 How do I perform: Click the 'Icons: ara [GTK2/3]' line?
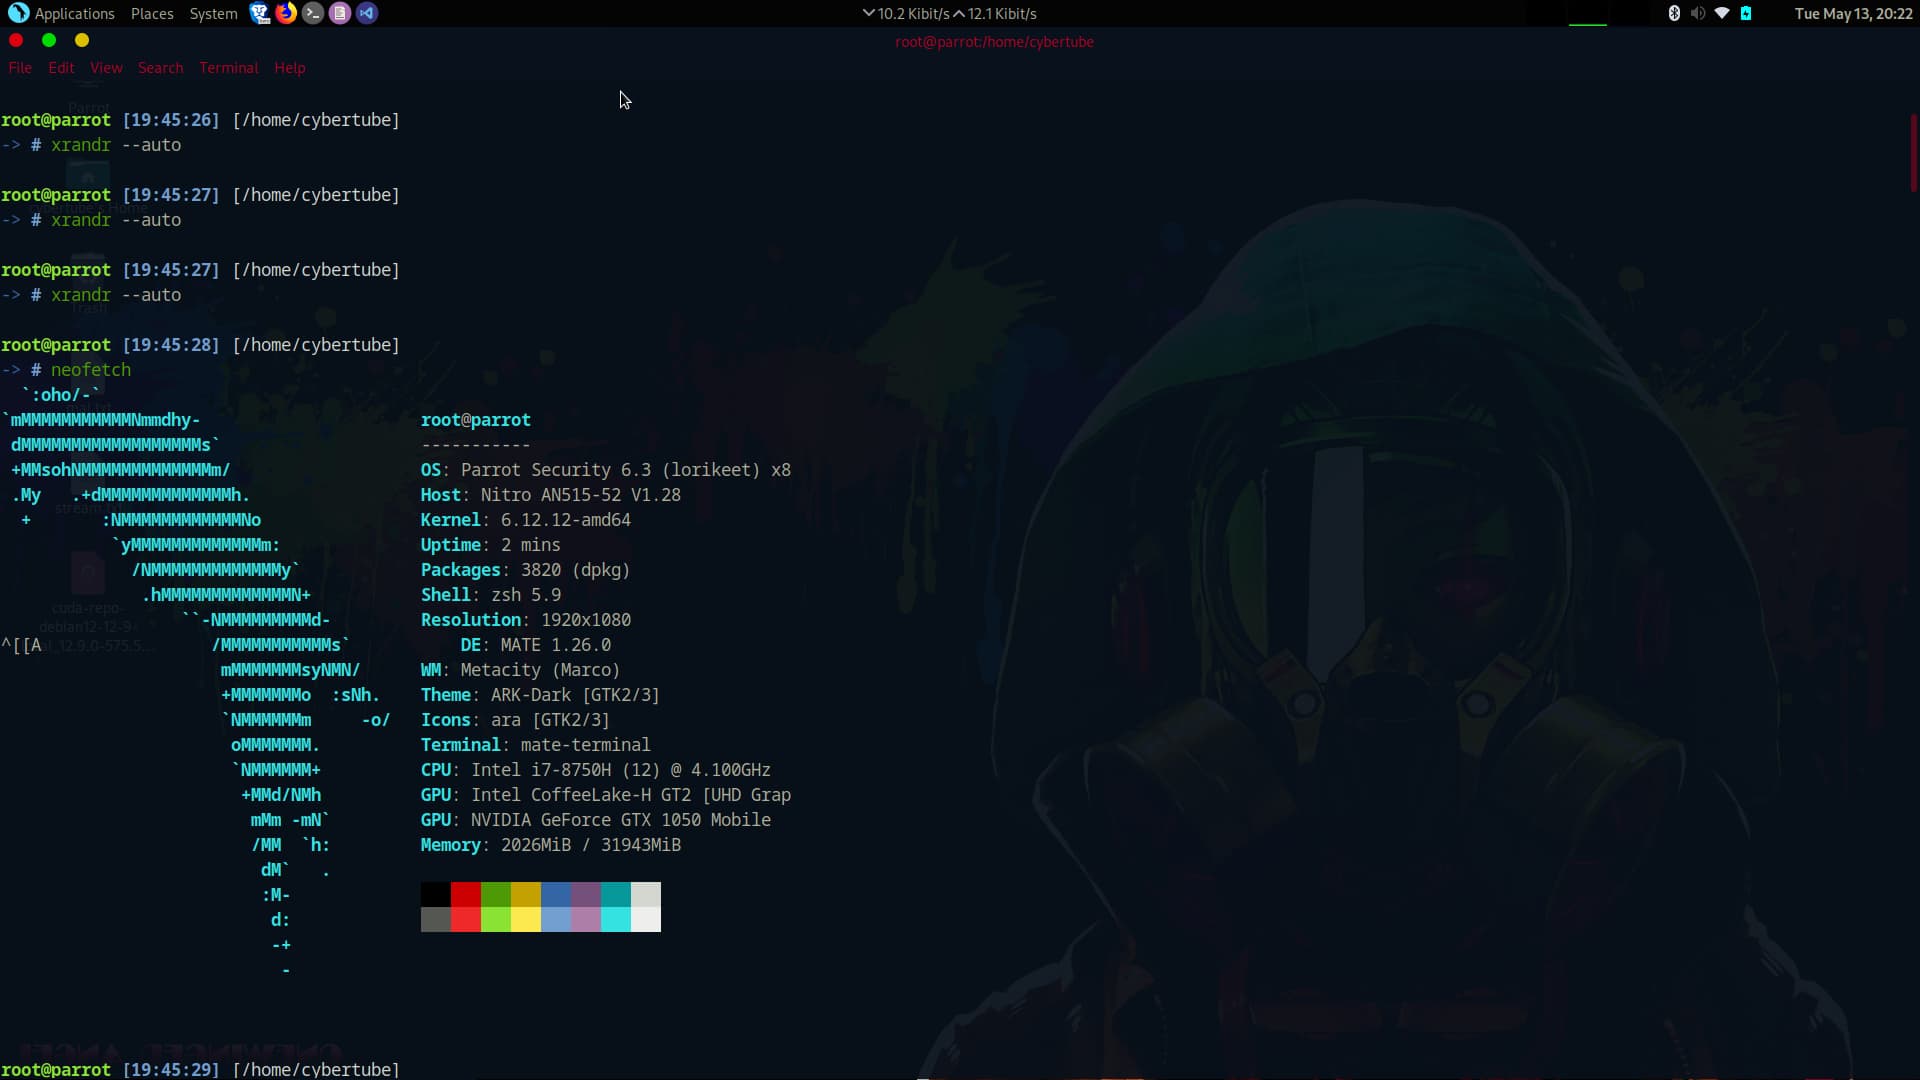(515, 720)
